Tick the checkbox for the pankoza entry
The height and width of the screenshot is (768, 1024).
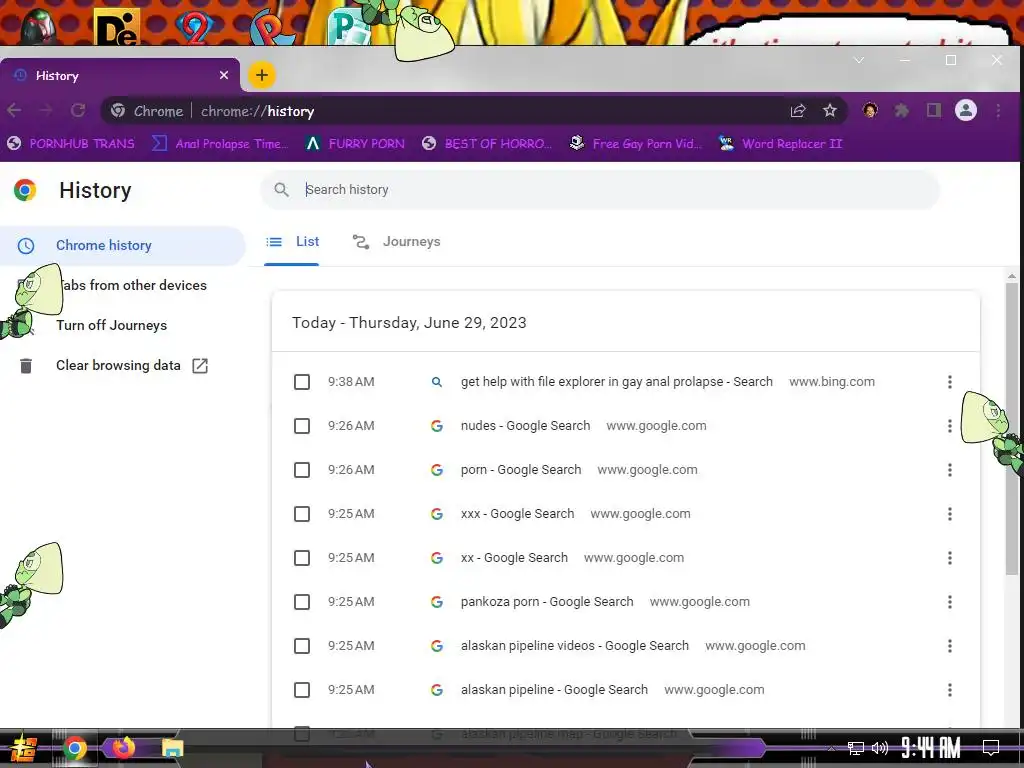(x=302, y=602)
